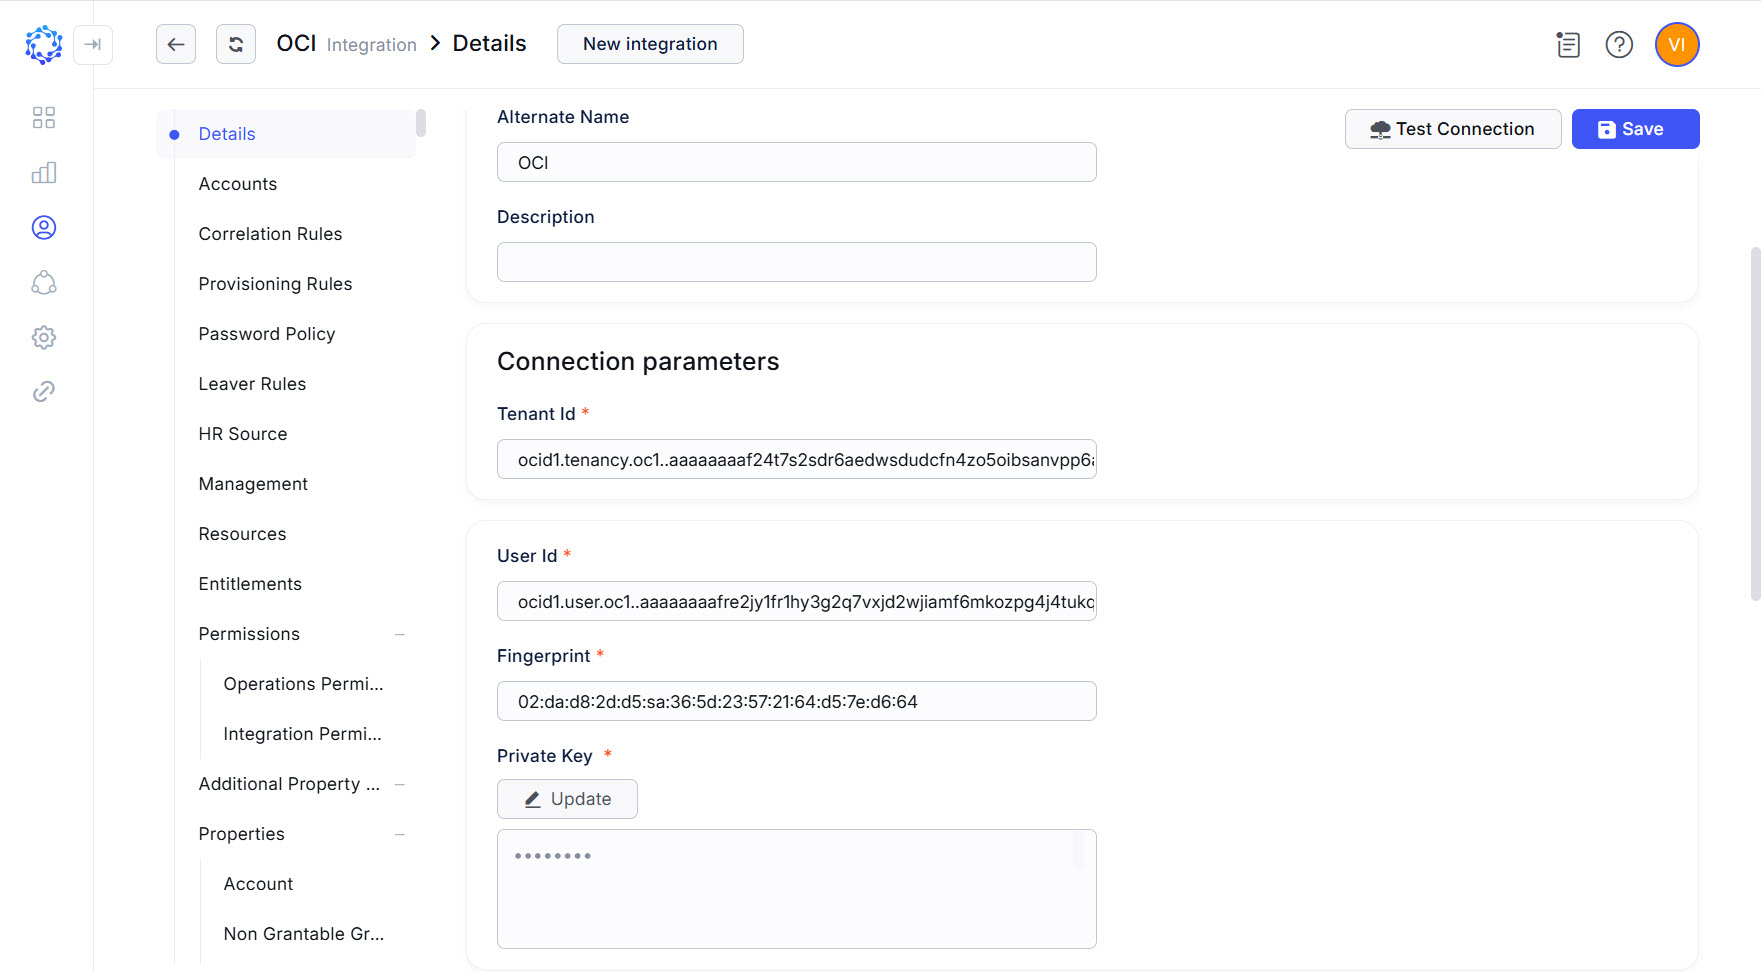Click the Save button

[x=1634, y=128]
